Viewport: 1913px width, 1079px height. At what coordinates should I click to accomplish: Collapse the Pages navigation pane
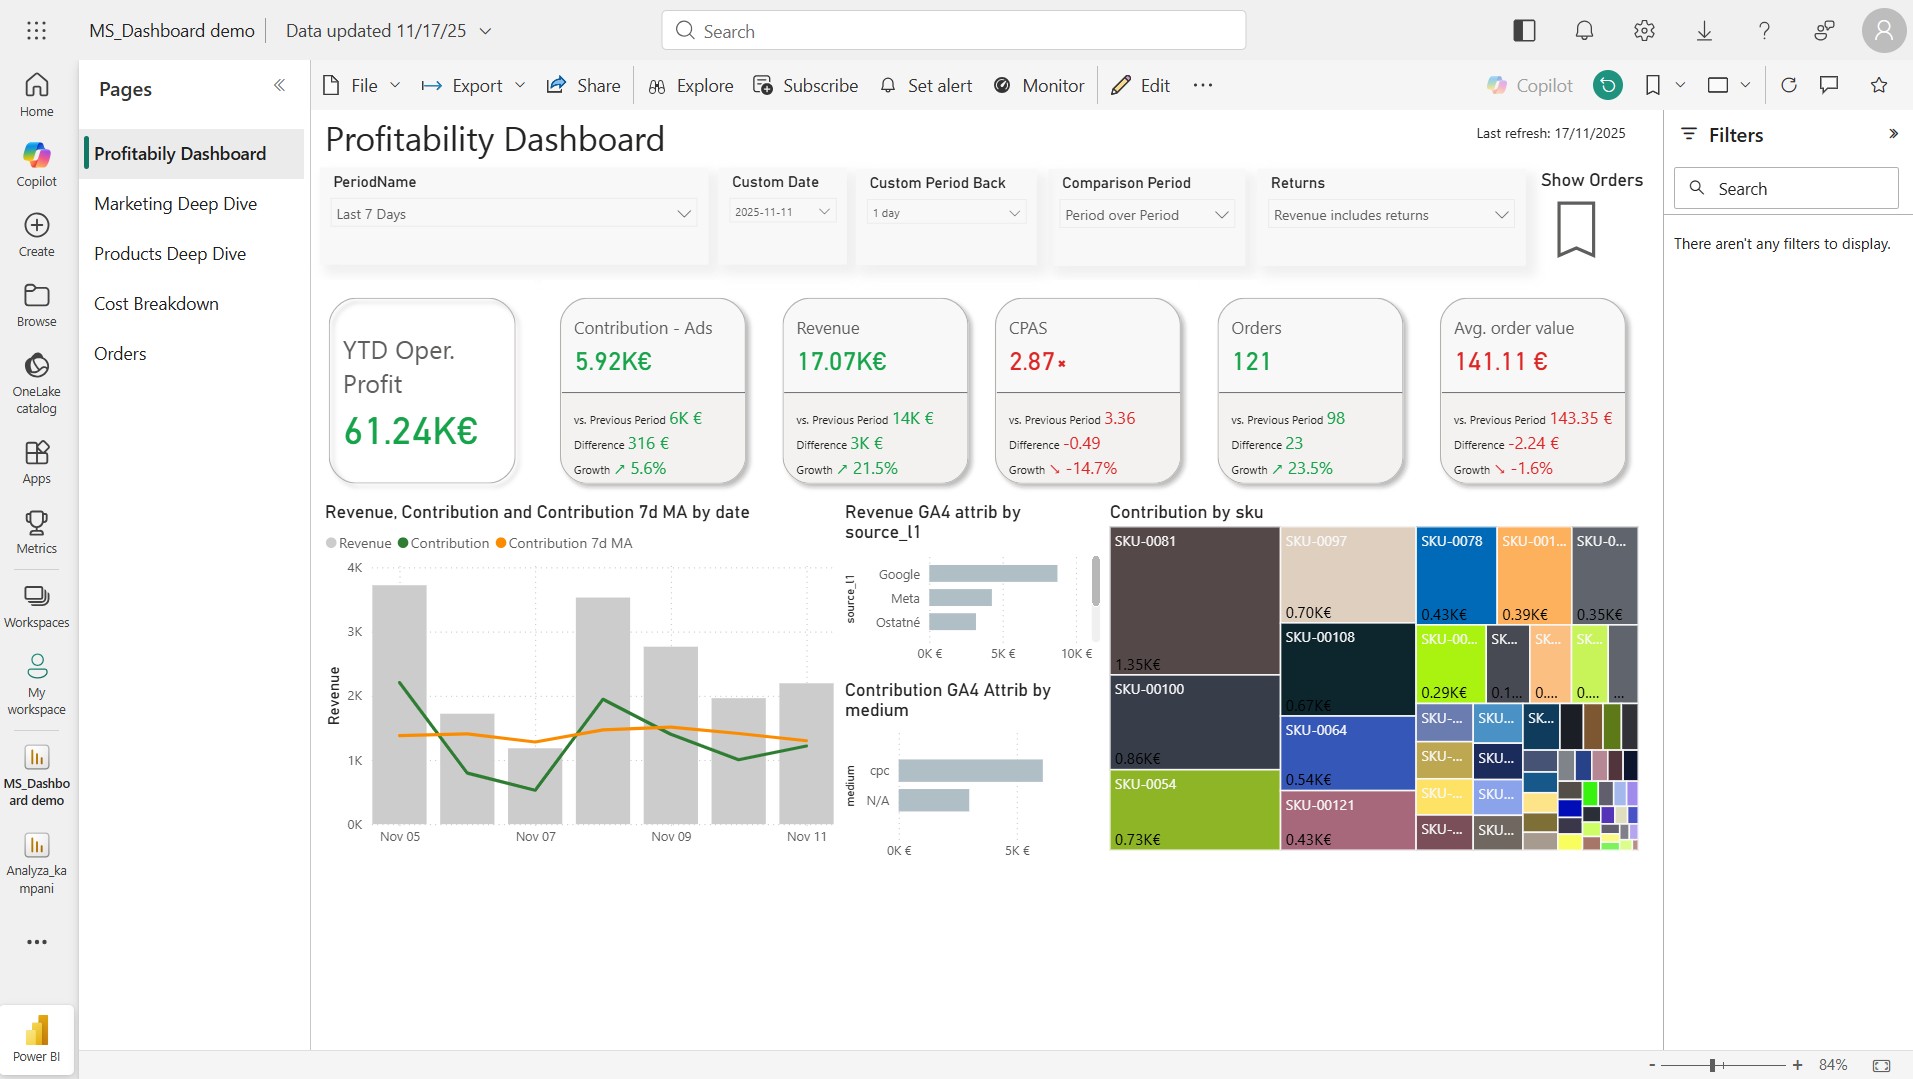[279, 86]
